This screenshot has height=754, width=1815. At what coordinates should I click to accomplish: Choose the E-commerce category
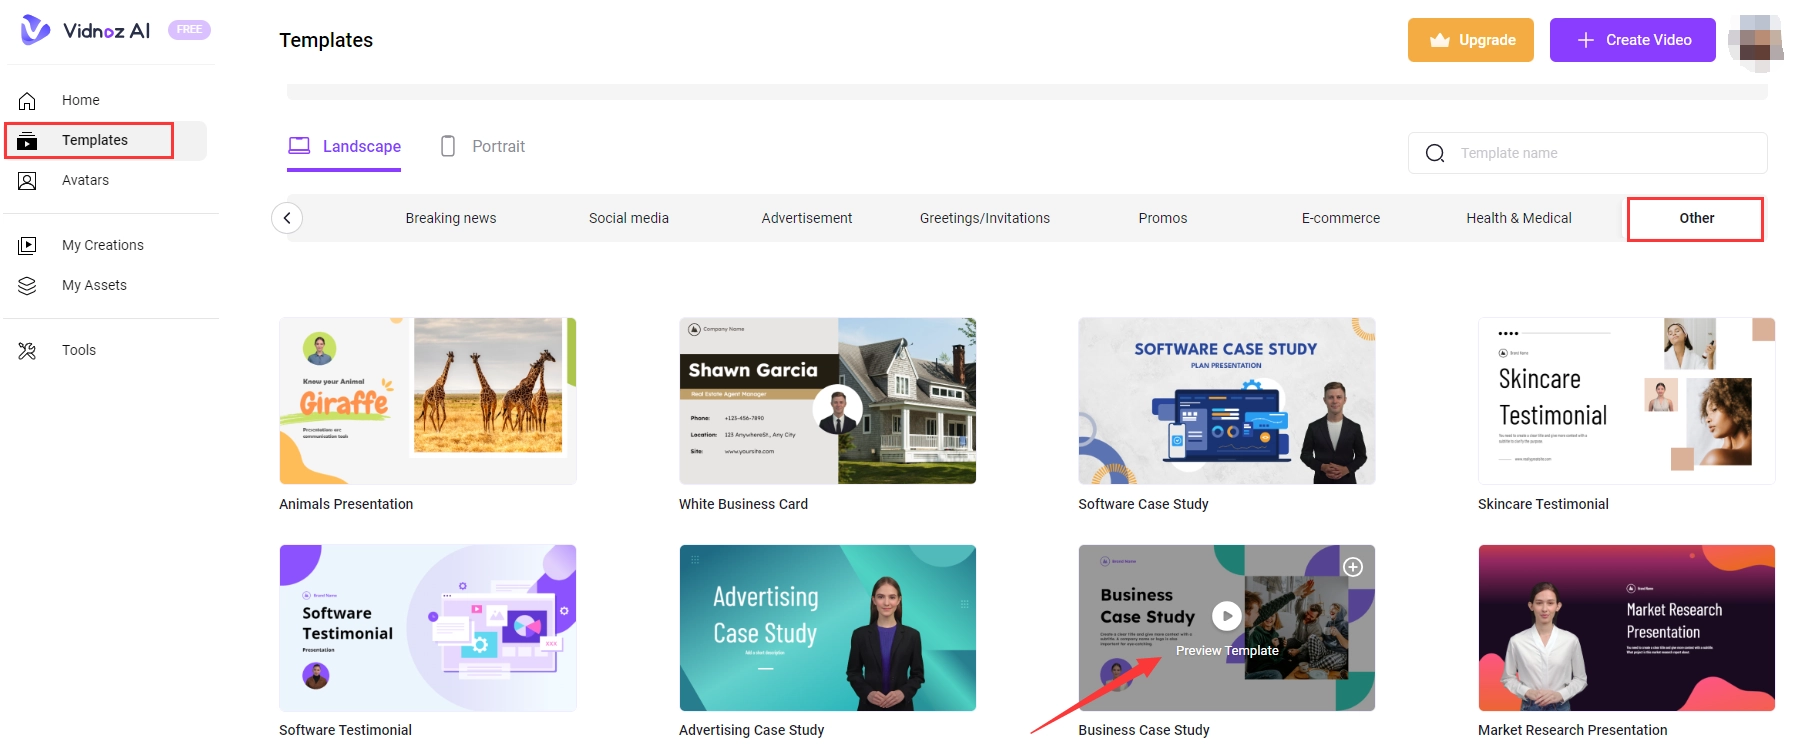pyautogui.click(x=1340, y=218)
